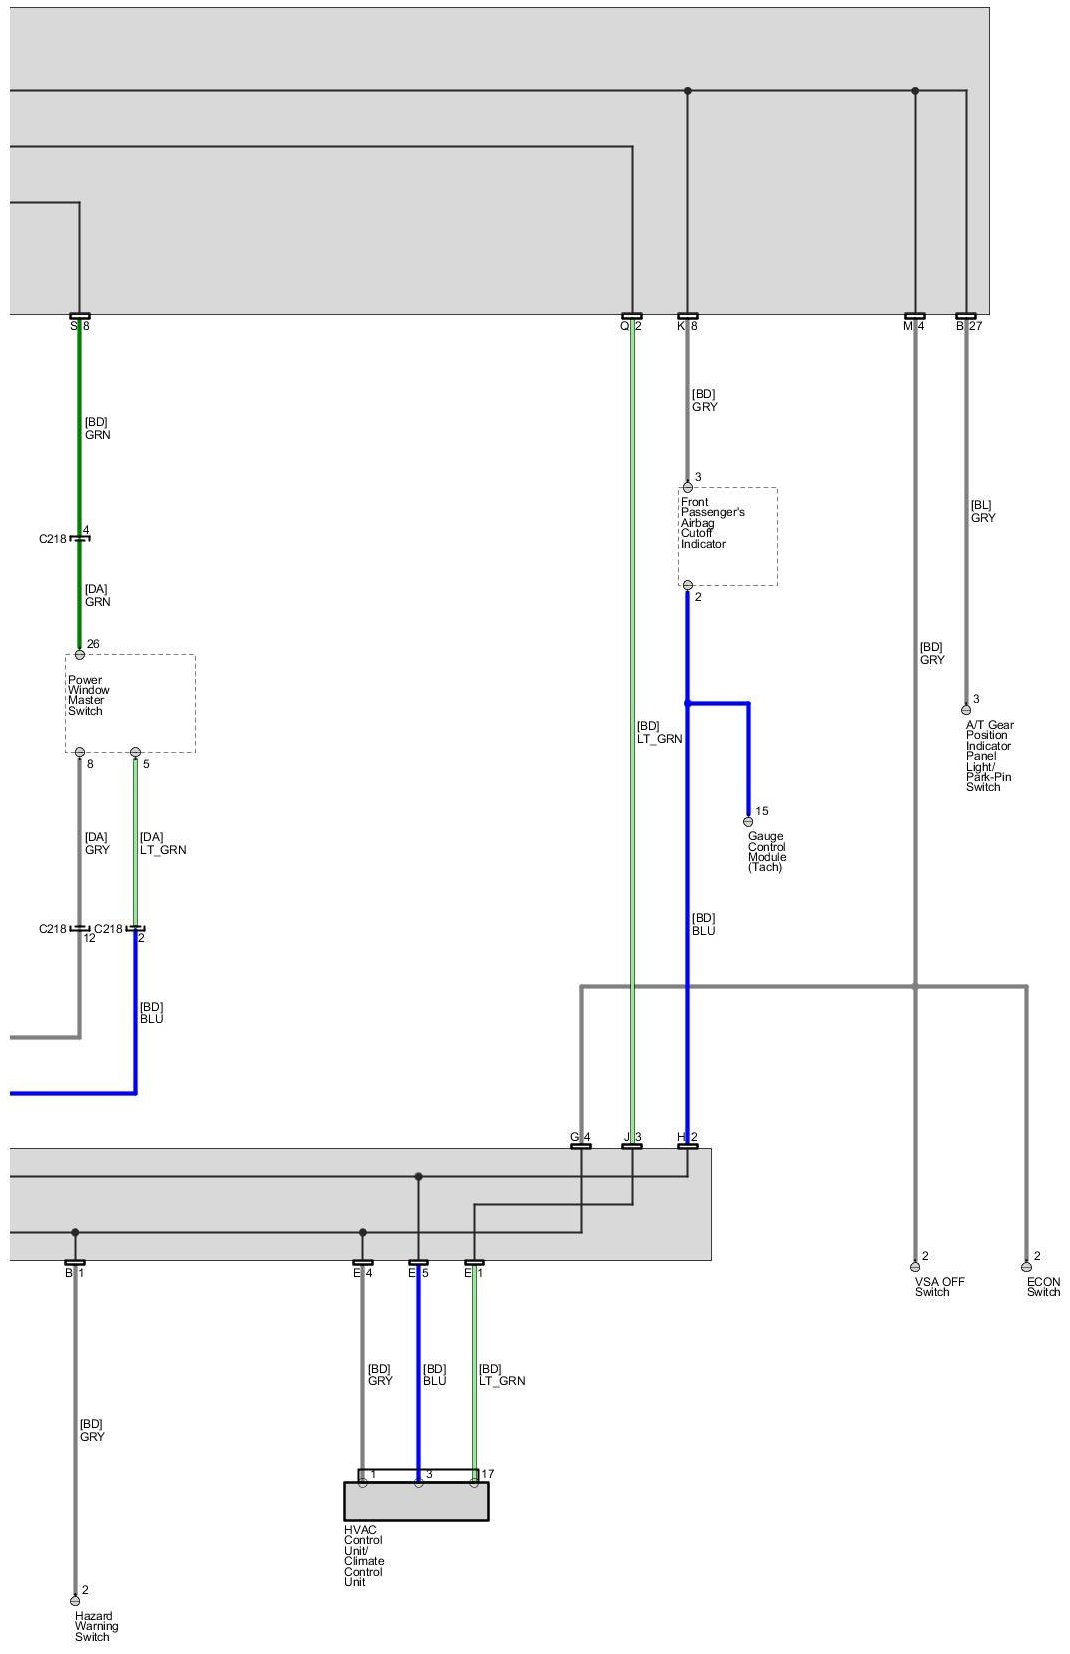
Task: Click the [BD] BLU label below E 5
Action: pos(435,1374)
